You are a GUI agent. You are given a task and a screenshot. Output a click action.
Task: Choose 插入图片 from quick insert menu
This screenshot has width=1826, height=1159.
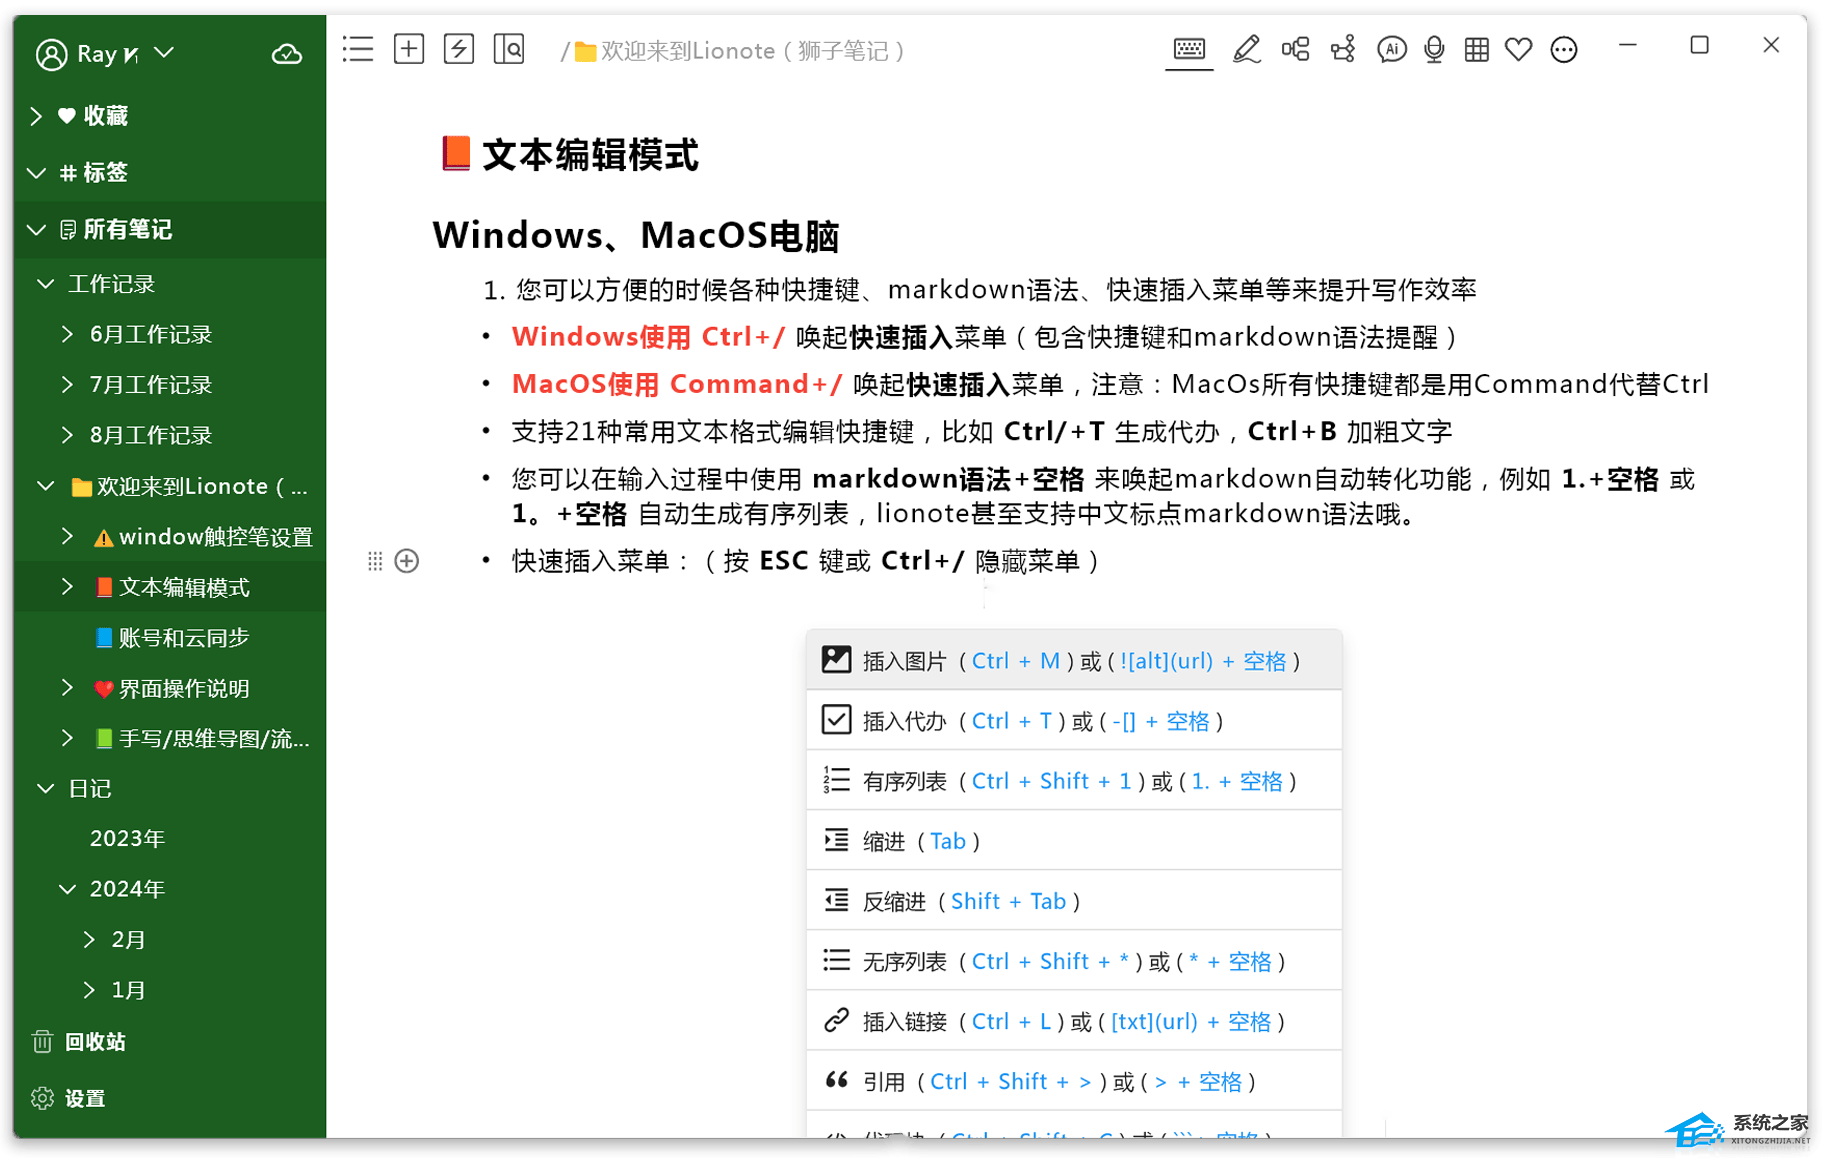[1074, 661]
